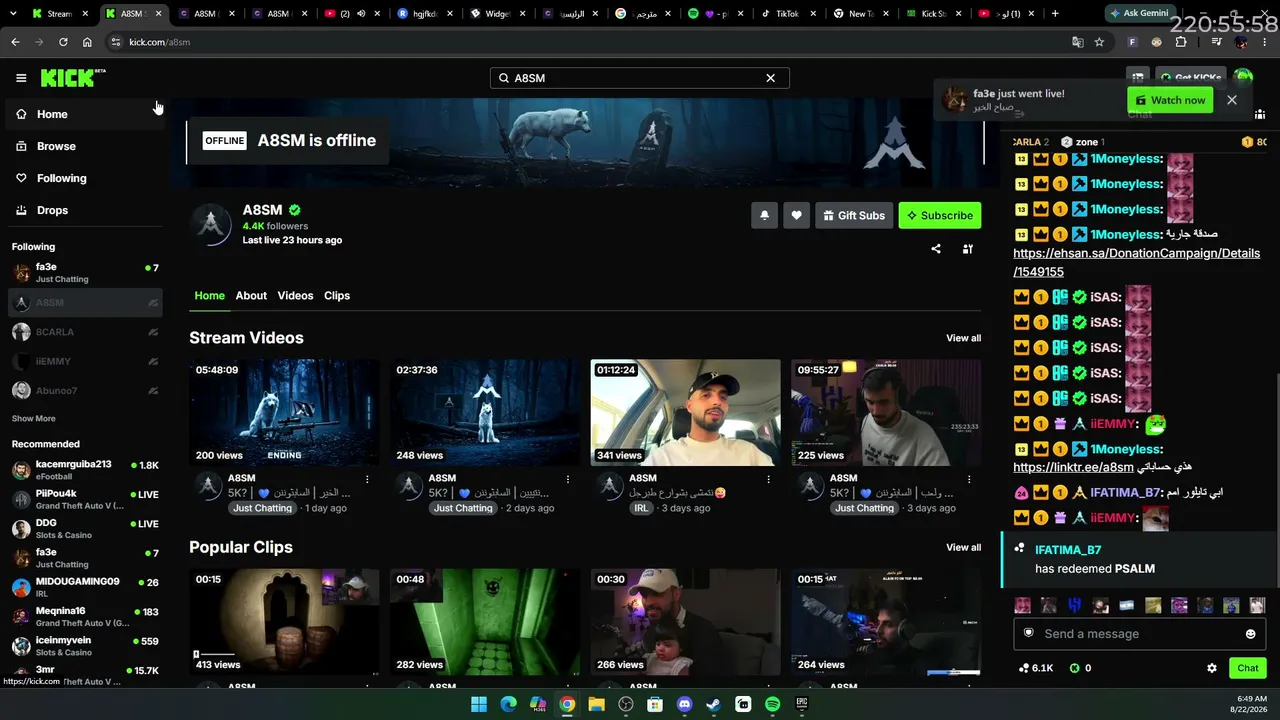This screenshot has height=720, width=1280.
Task: Click Watch now in fa3e notification
Action: point(1170,100)
